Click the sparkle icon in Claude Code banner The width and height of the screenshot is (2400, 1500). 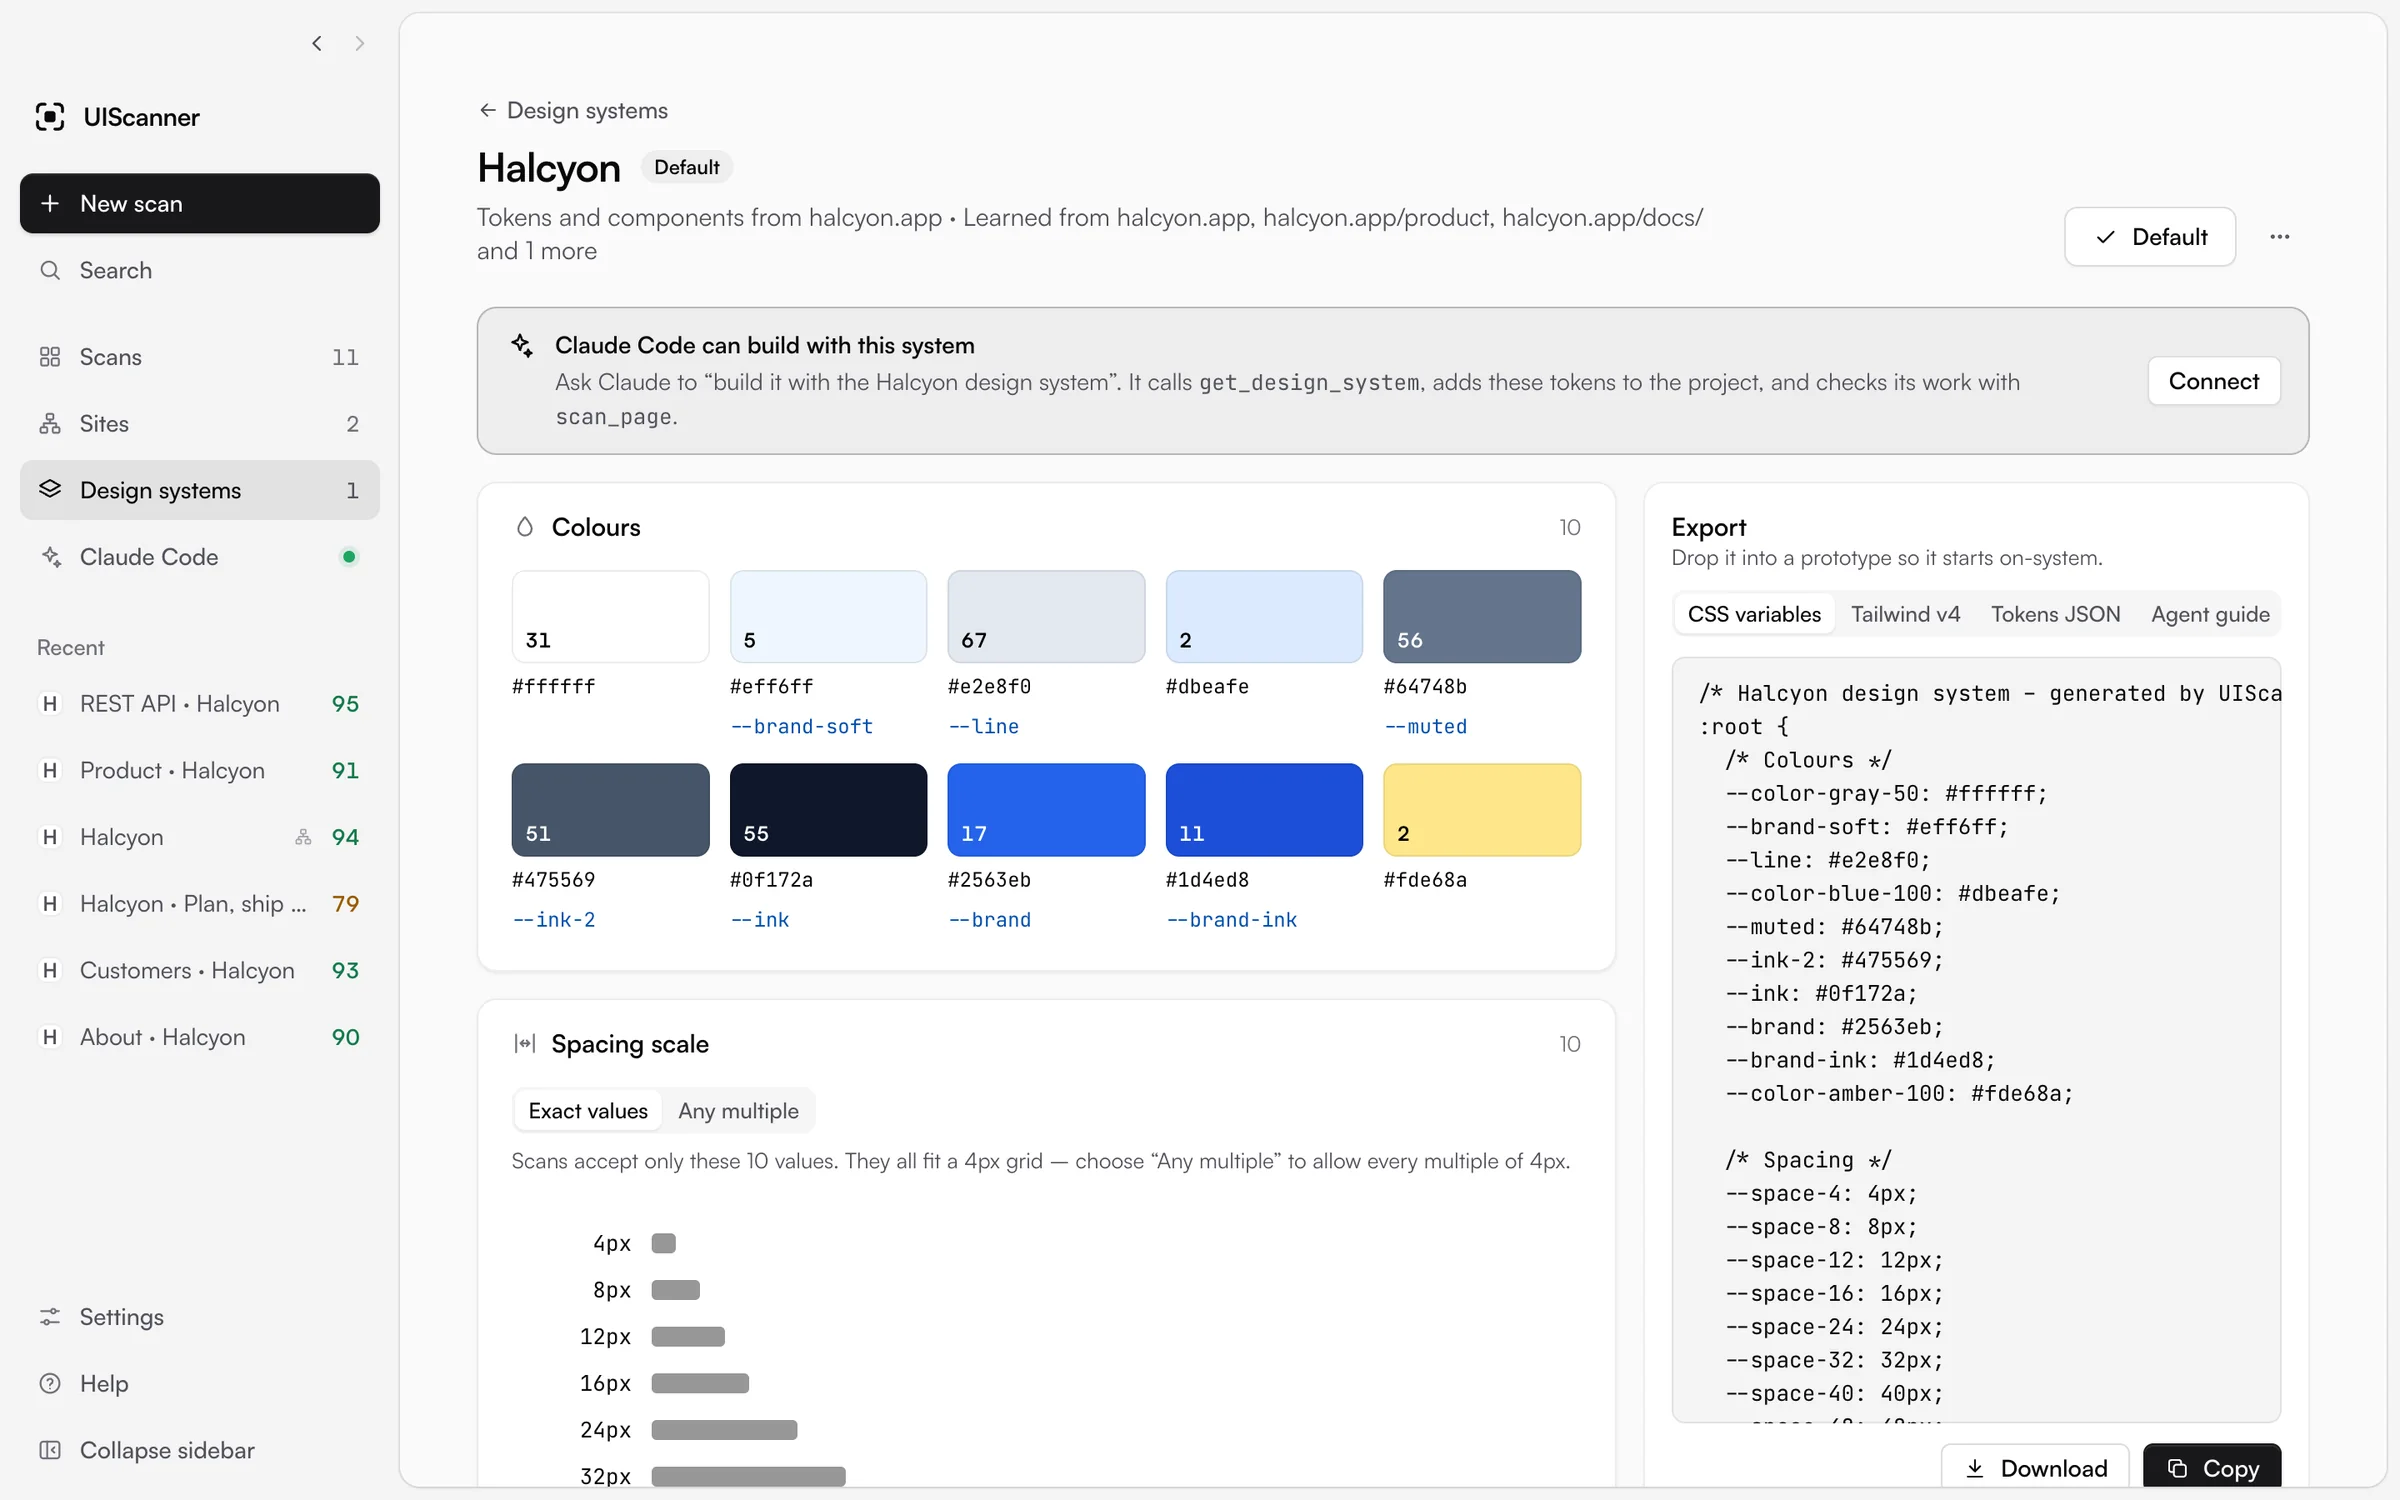[x=522, y=345]
